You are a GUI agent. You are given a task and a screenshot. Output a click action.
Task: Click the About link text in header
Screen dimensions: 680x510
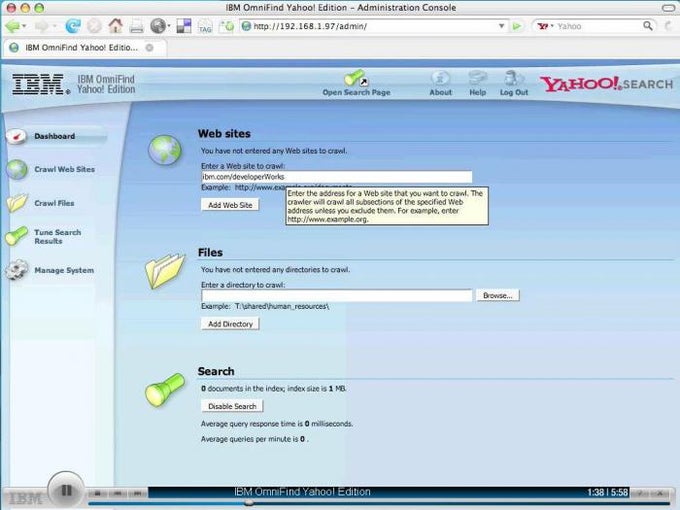(441, 92)
